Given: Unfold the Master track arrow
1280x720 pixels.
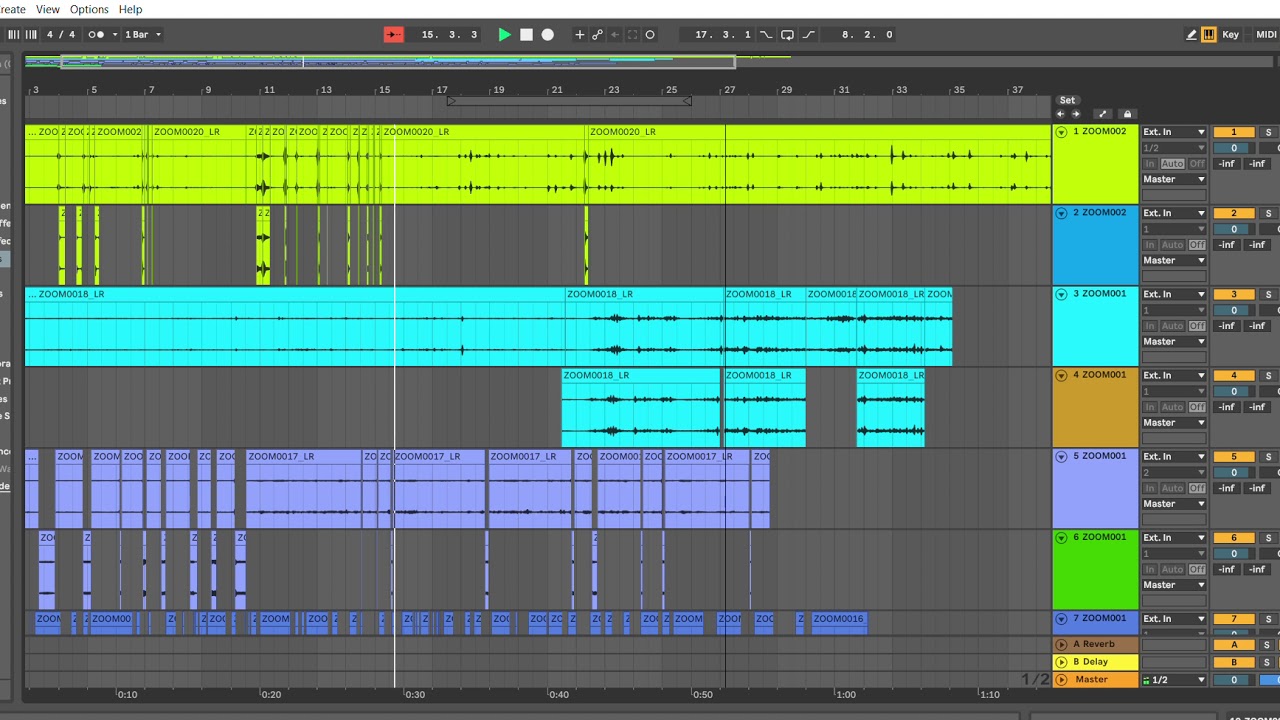Looking at the screenshot, I should pos(1062,680).
